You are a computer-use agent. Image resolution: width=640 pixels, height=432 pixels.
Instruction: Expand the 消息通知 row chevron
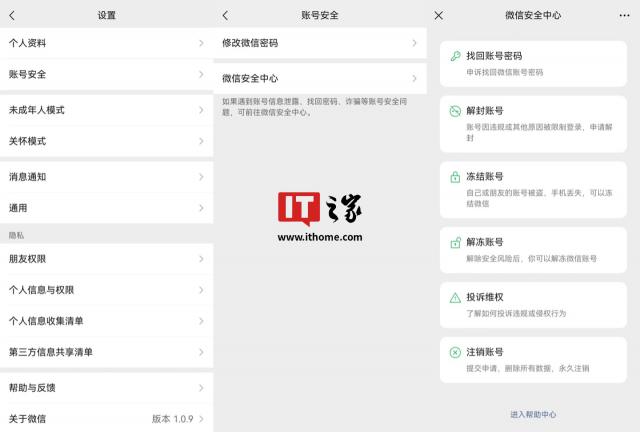click(x=201, y=177)
